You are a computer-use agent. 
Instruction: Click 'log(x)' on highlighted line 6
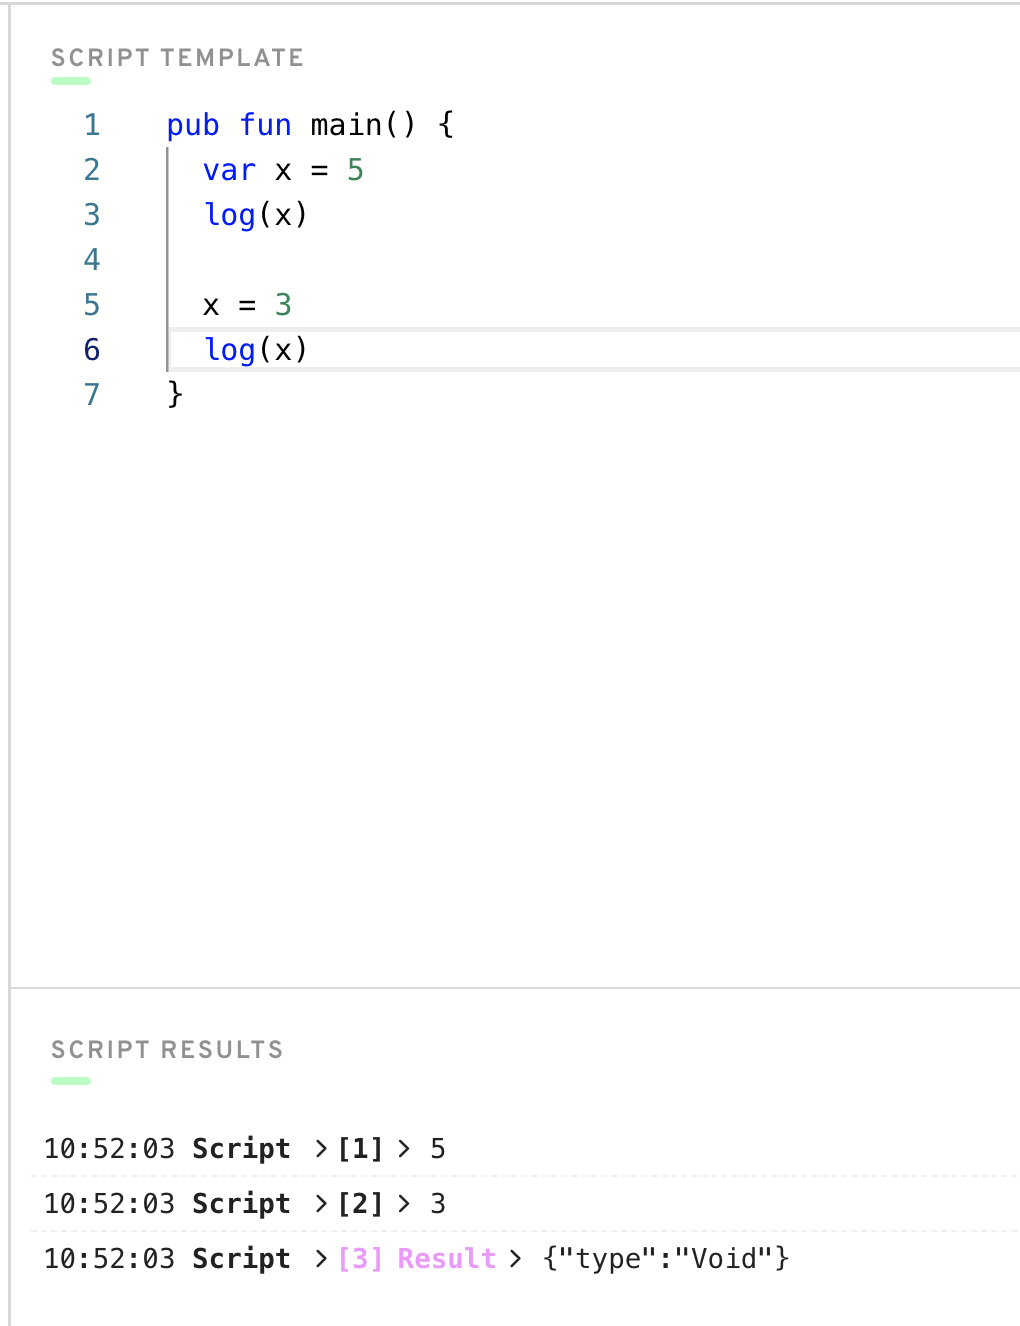click(255, 350)
